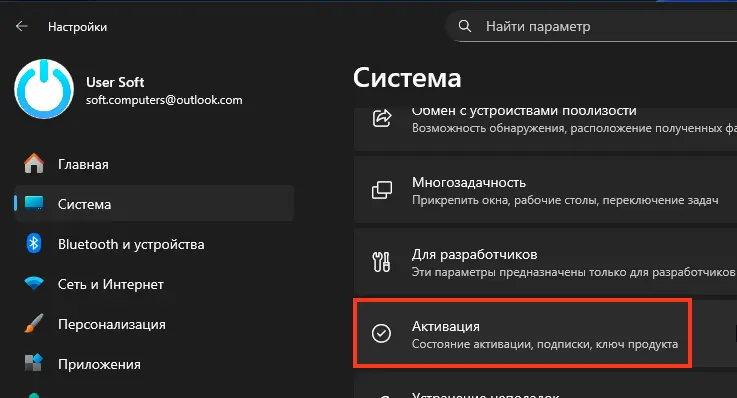The width and height of the screenshot is (737, 398).
Task: Click the Состояние активации, подписки description text
Action: click(545, 344)
